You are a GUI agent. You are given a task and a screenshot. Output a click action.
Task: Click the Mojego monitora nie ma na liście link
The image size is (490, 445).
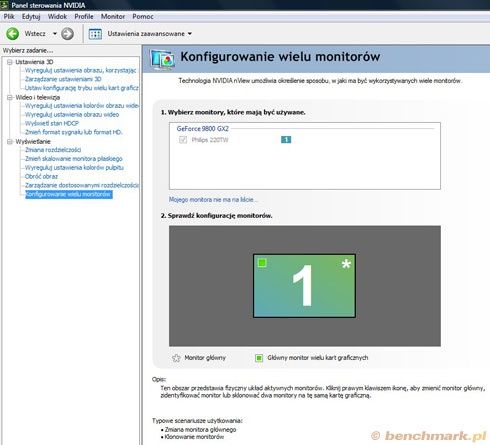pos(213,199)
